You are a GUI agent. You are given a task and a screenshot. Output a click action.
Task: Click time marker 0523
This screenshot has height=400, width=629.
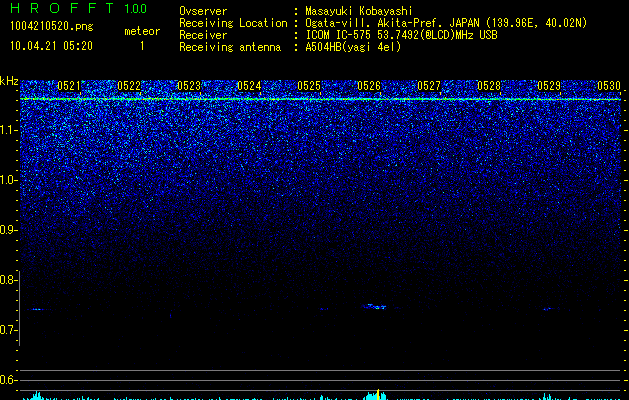pos(189,86)
